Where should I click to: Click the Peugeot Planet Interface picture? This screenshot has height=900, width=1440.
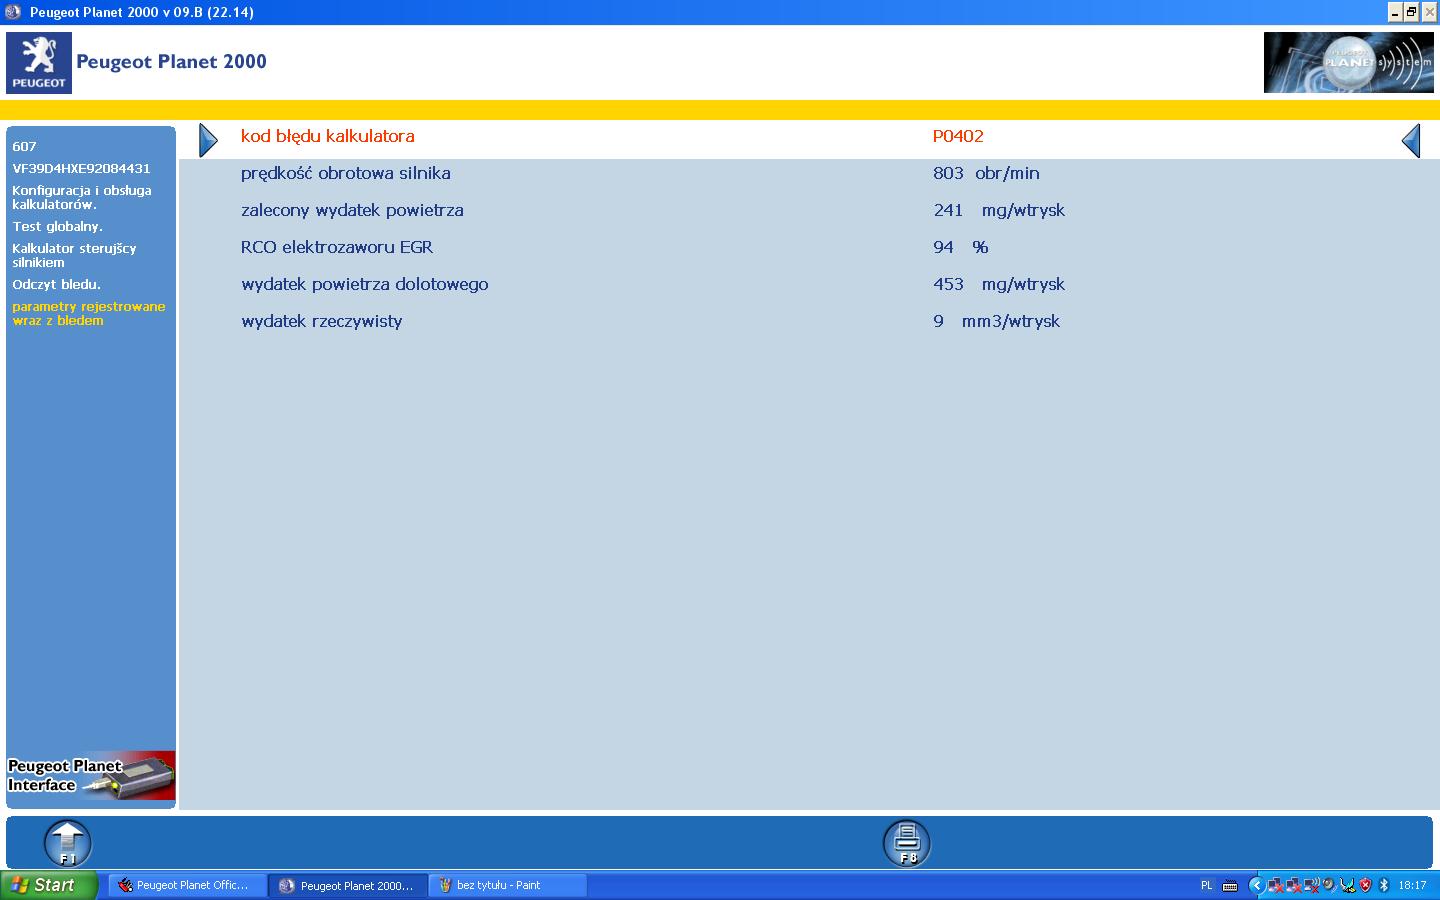91,776
